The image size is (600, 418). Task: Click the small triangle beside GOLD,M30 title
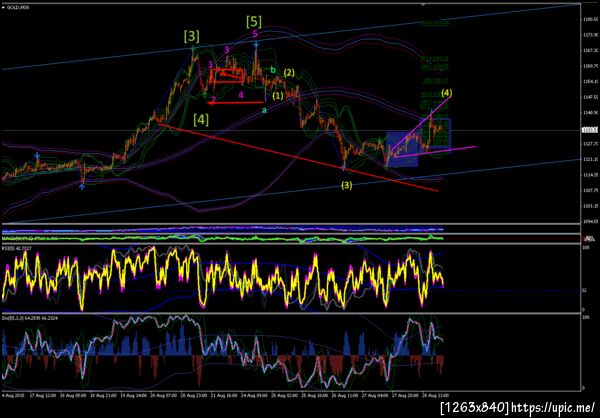coord(4,7)
